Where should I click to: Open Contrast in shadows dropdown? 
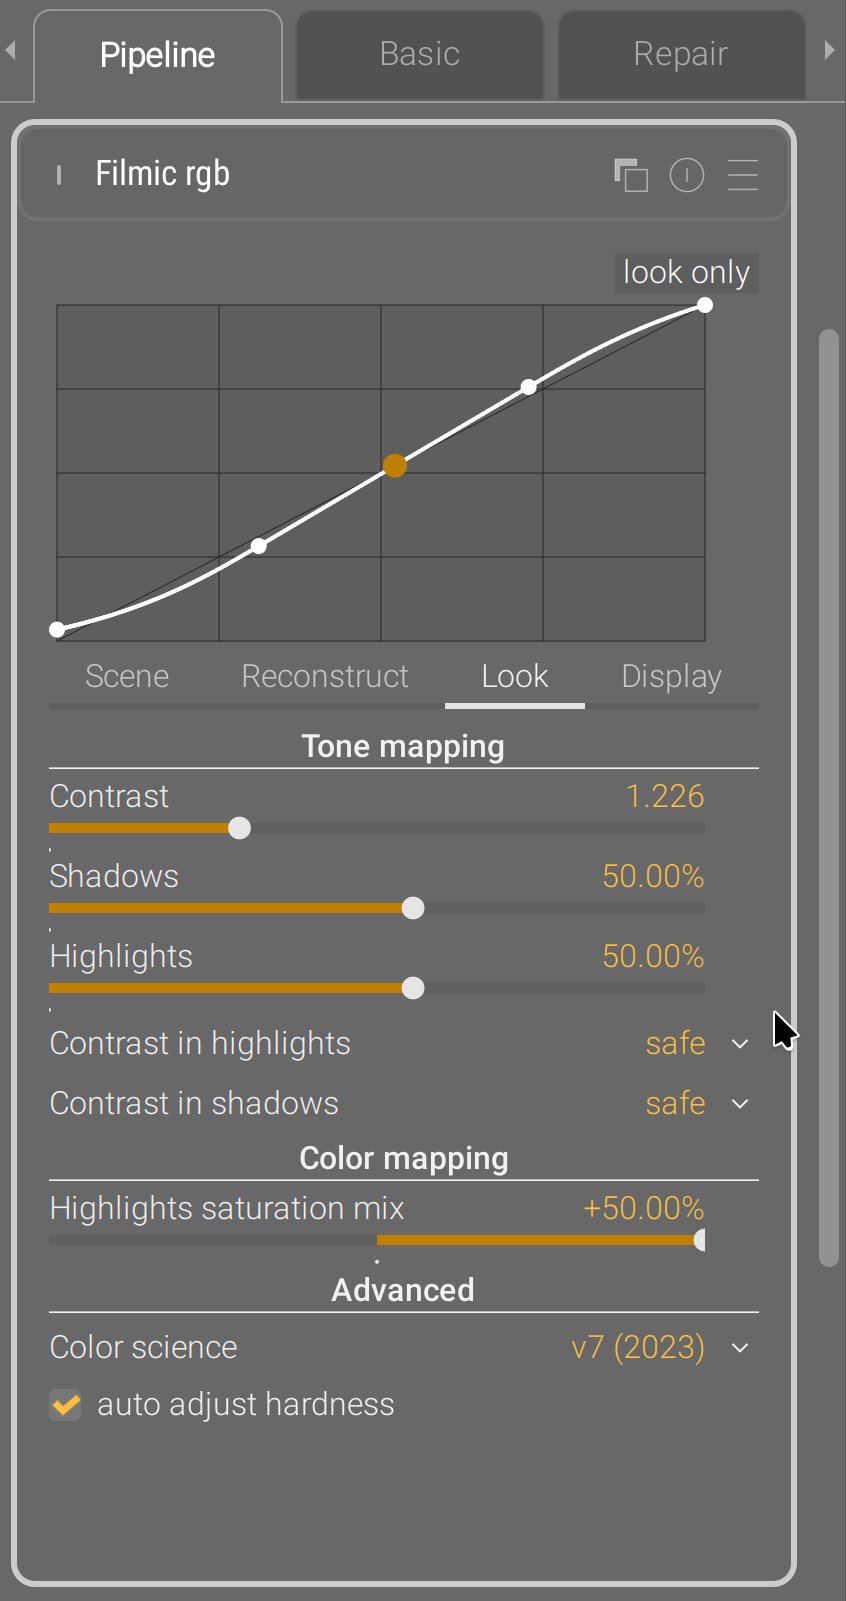coord(739,1104)
